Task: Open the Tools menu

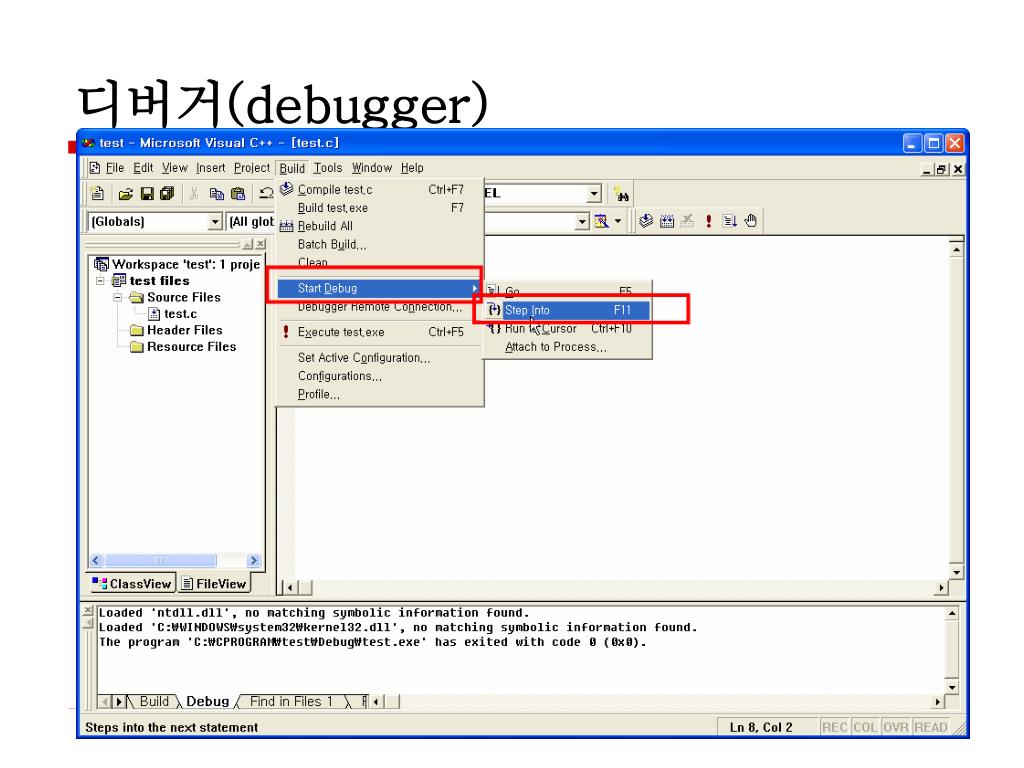Action: 327,168
